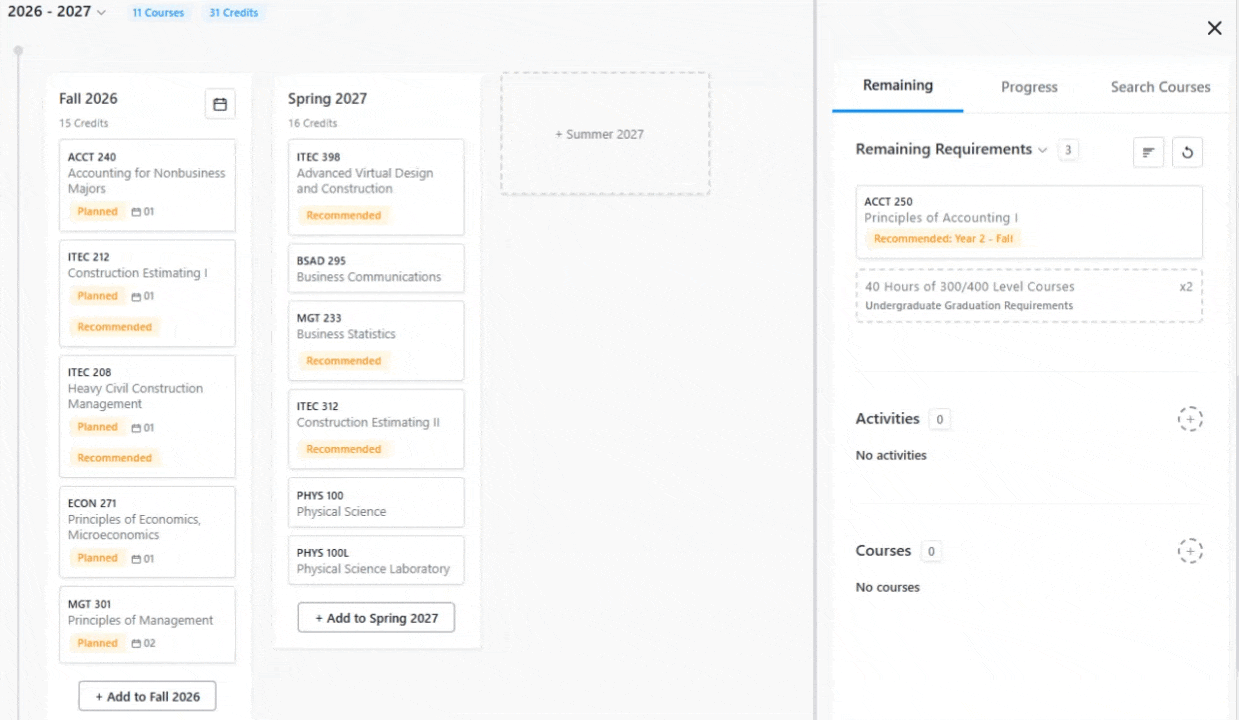The height and width of the screenshot is (720, 1239).
Task: Select 40 Hours of 300/400 Level Courses
Action: (x=1029, y=296)
